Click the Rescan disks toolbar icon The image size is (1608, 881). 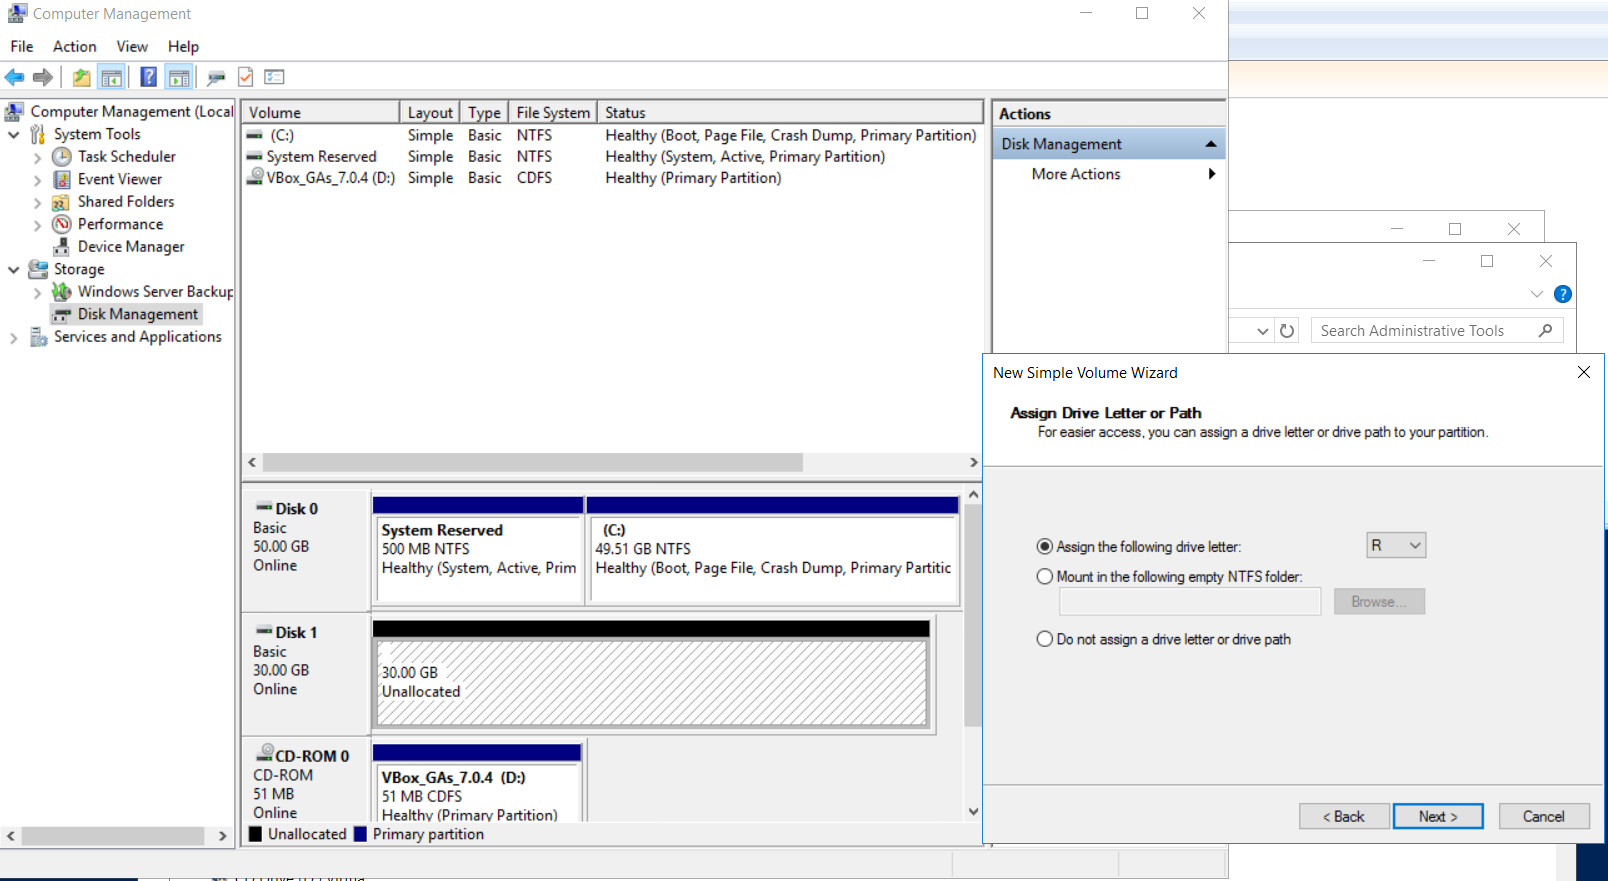216,77
